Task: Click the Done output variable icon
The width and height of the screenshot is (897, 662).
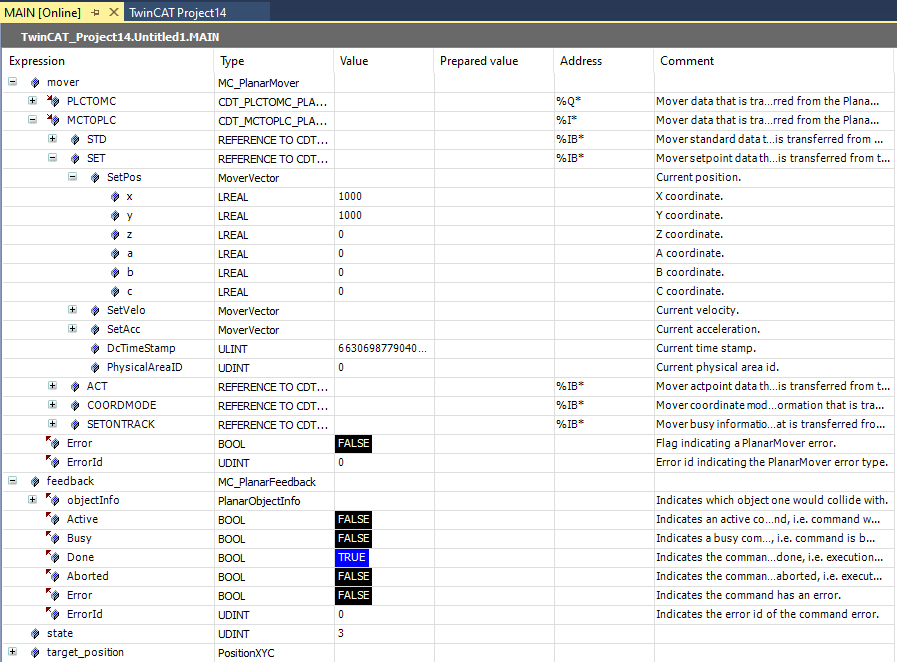Action: [53, 557]
